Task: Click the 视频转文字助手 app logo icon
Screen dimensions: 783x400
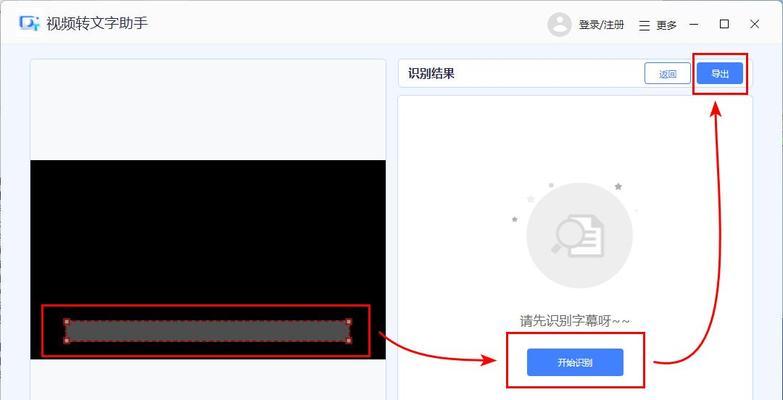Action: pos(29,23)
